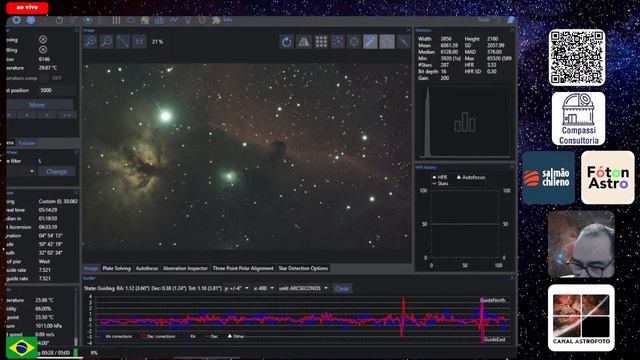Click the bar chart placeholder in the Statistics histogram
This screenshot has width=640, height=360.
point(465,123)
